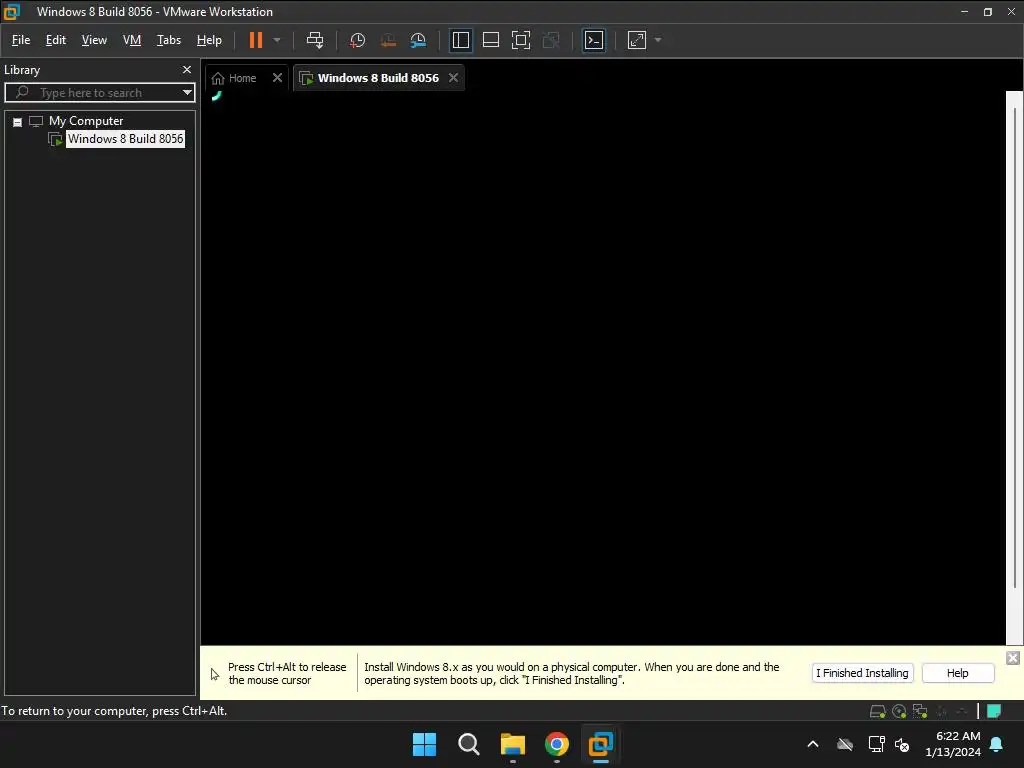
Task: Enter full screen mode icon
Action: coord(520,40)
